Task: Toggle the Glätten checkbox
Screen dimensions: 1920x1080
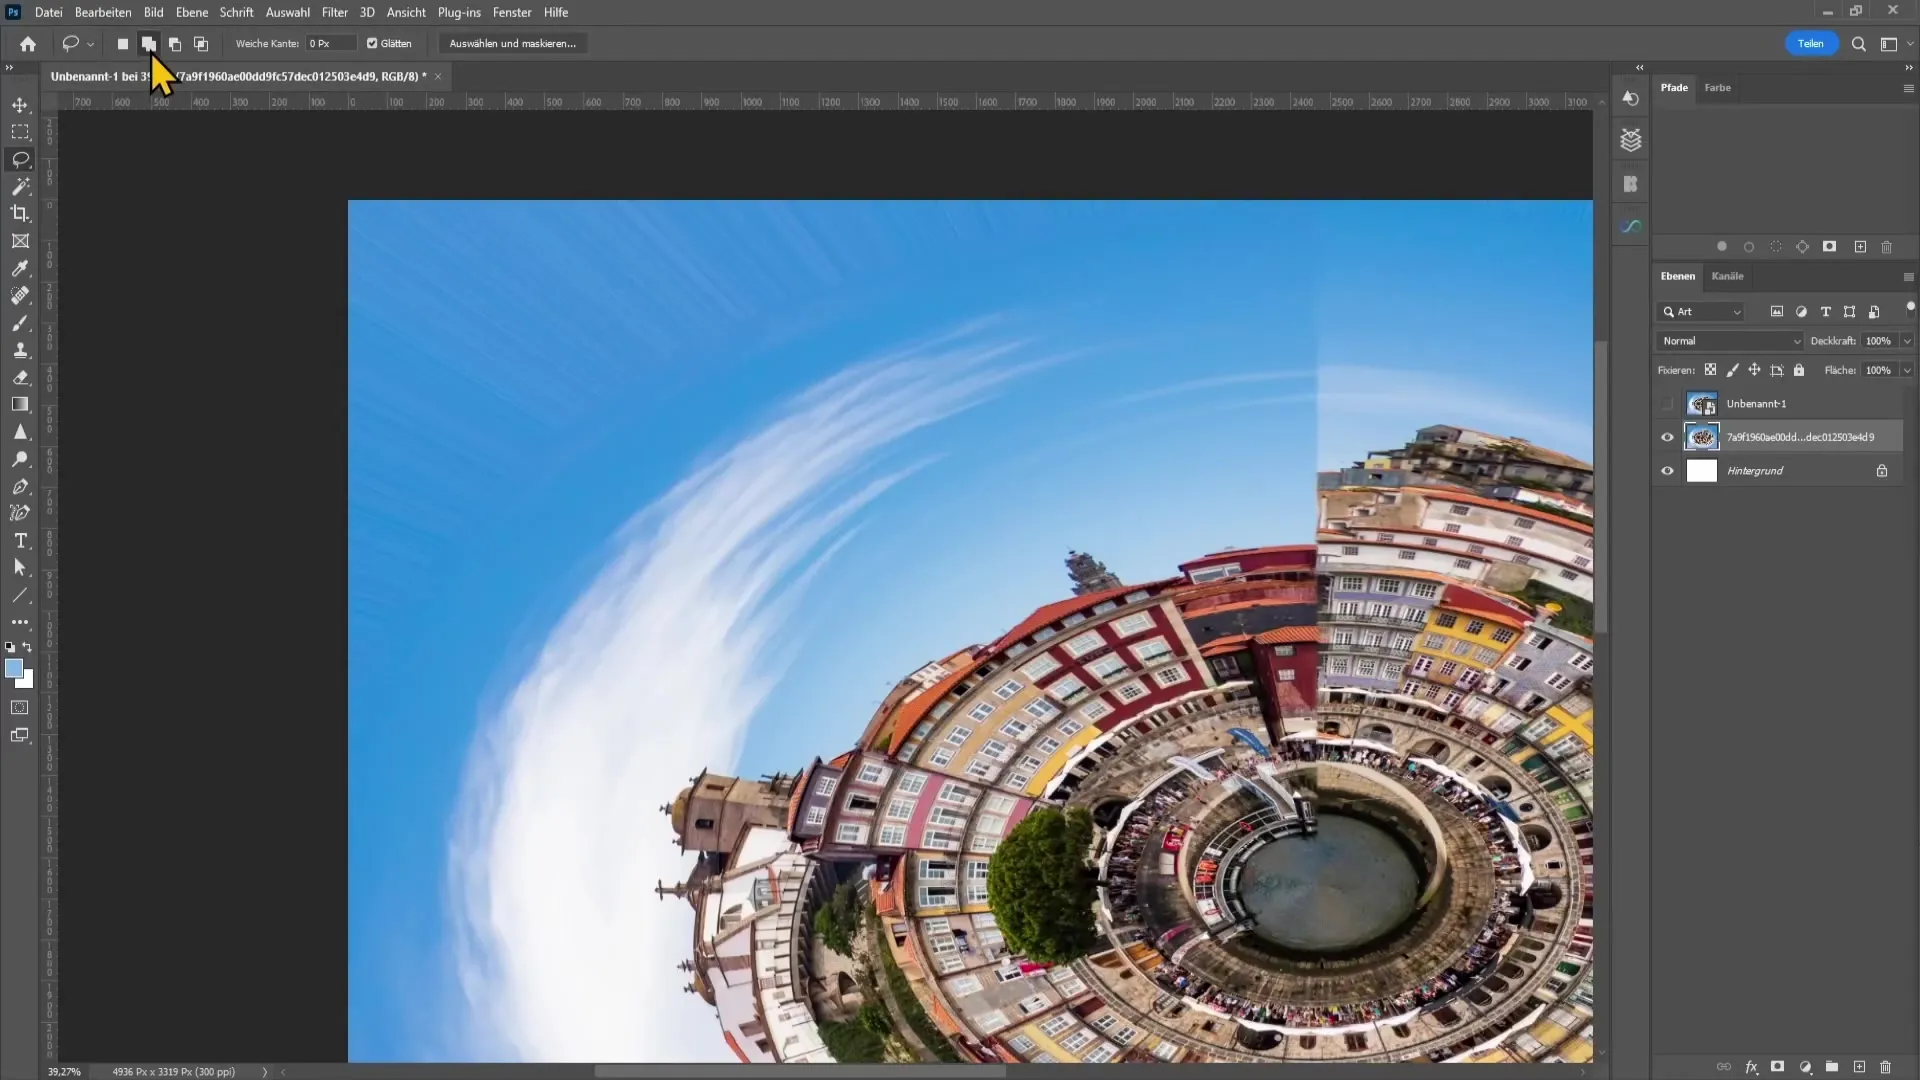Action: (x=372, y=44)
